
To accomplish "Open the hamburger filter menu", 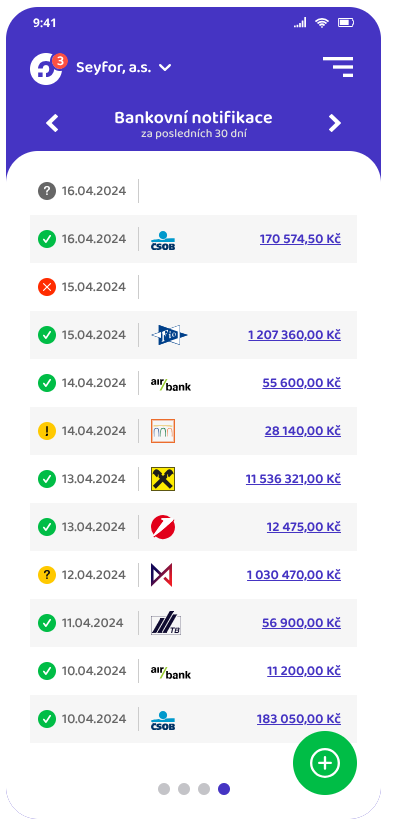I will pos(338,67).
